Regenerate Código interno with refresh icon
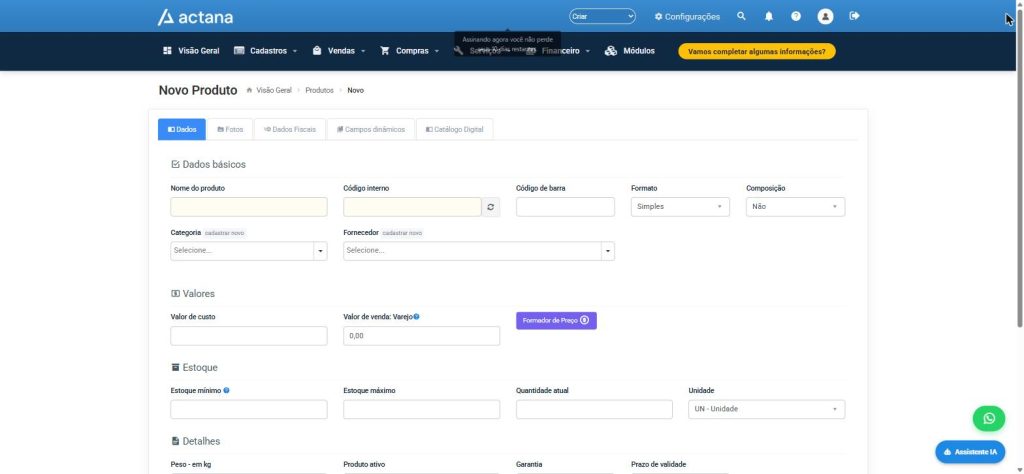Viewport: 1024px width, 474px height. pyautogui.click(x=490, y=207)
